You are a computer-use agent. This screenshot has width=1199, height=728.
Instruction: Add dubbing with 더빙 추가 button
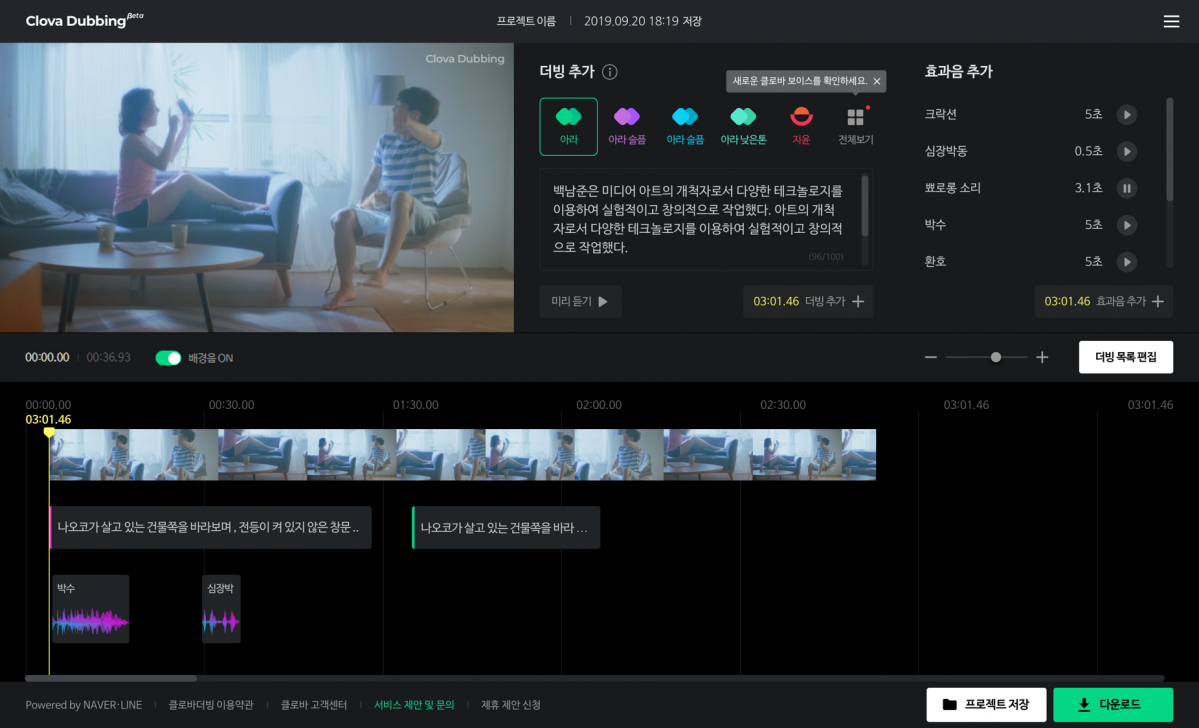tap(808, 301)
